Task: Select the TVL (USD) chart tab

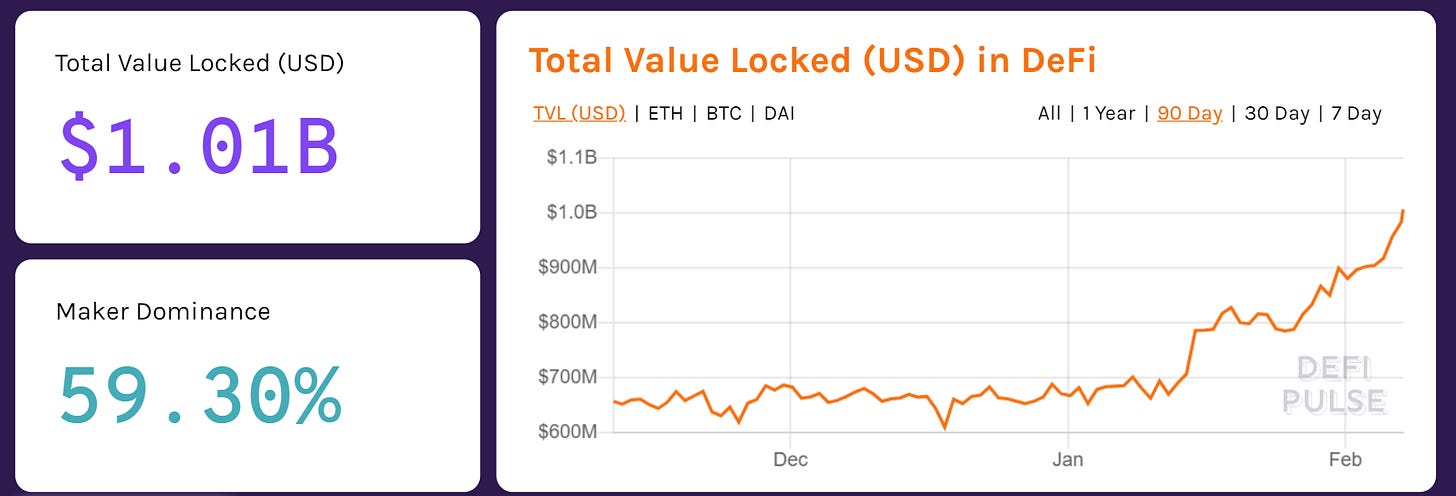Action: (579, 113)
